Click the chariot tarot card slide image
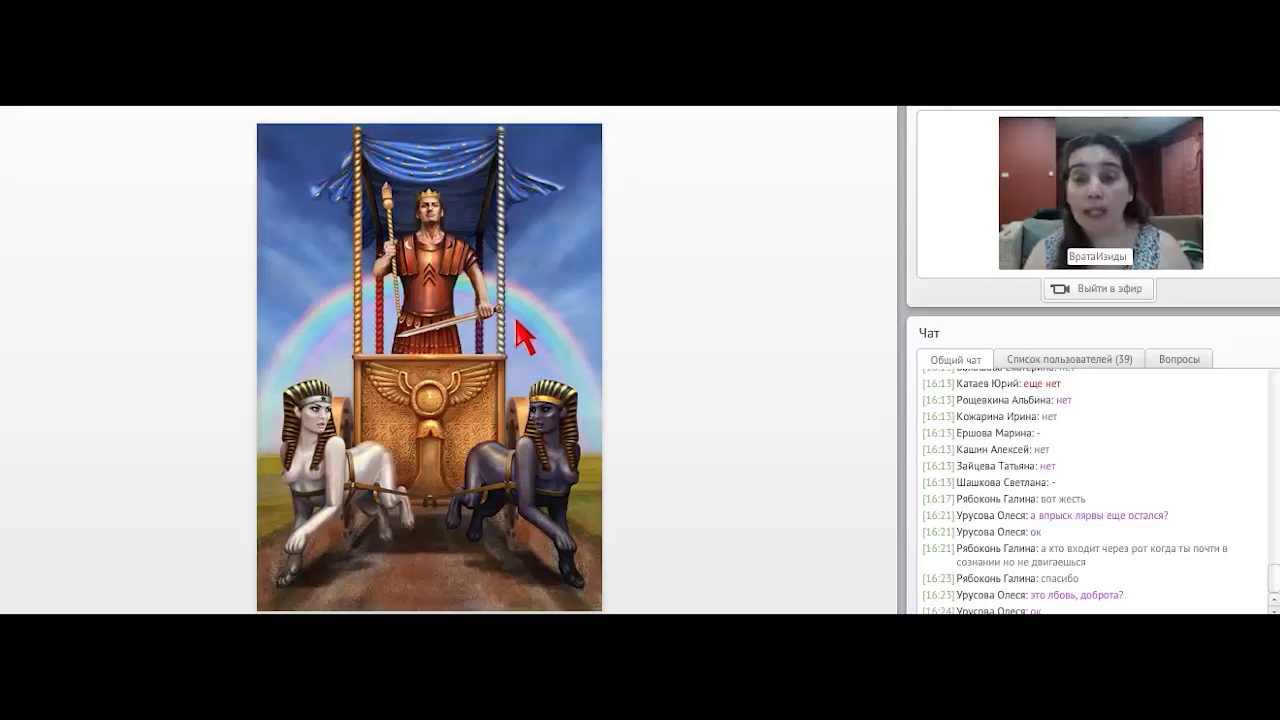The width and height of the screenshot is (1280, 720). click(429, 367)
